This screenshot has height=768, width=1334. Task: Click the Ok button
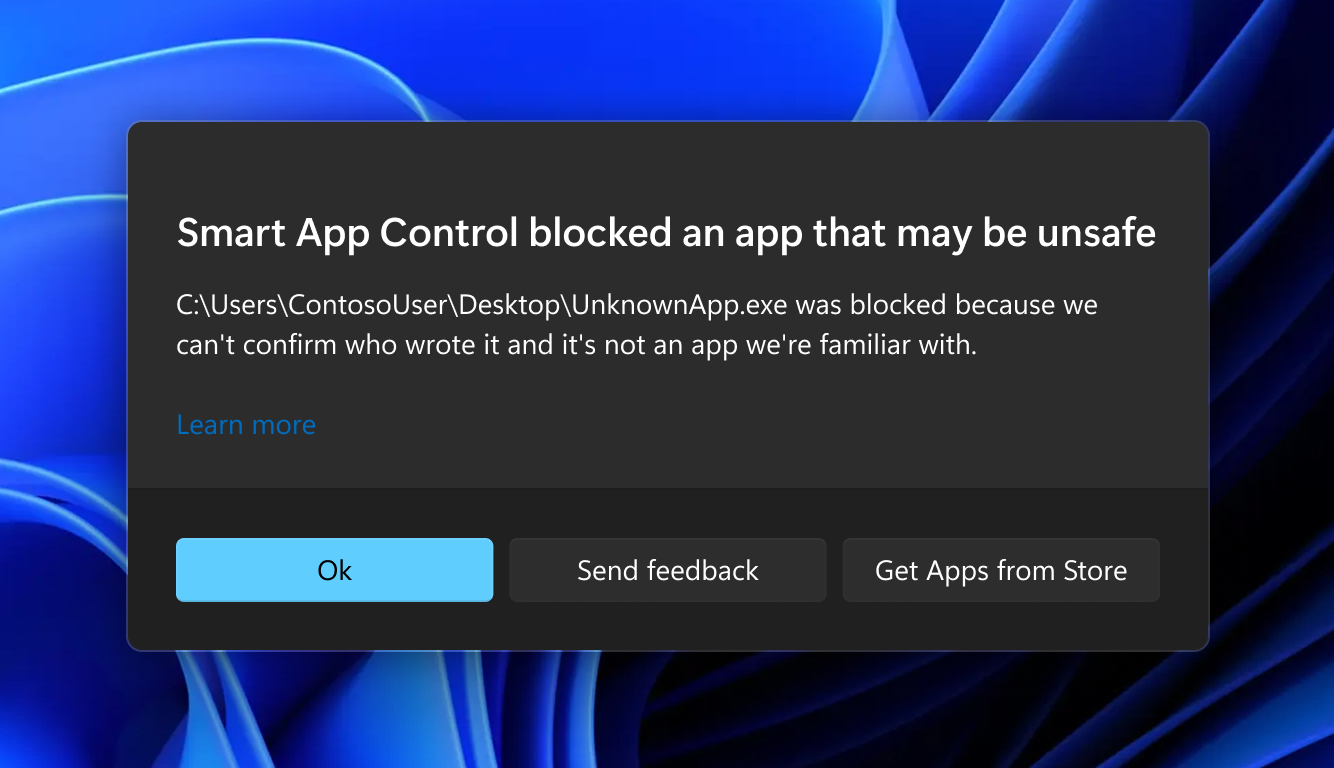pos(334,570)
